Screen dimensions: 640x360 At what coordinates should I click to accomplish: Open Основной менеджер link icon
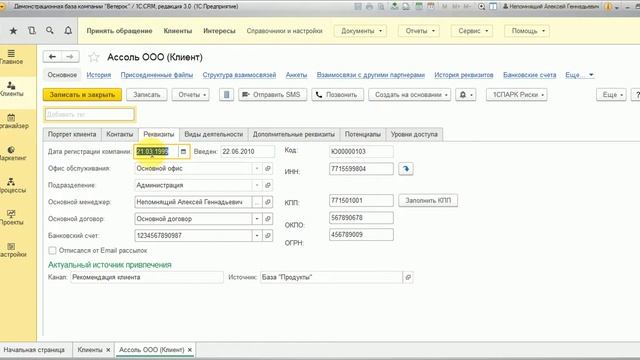[268, 202]
